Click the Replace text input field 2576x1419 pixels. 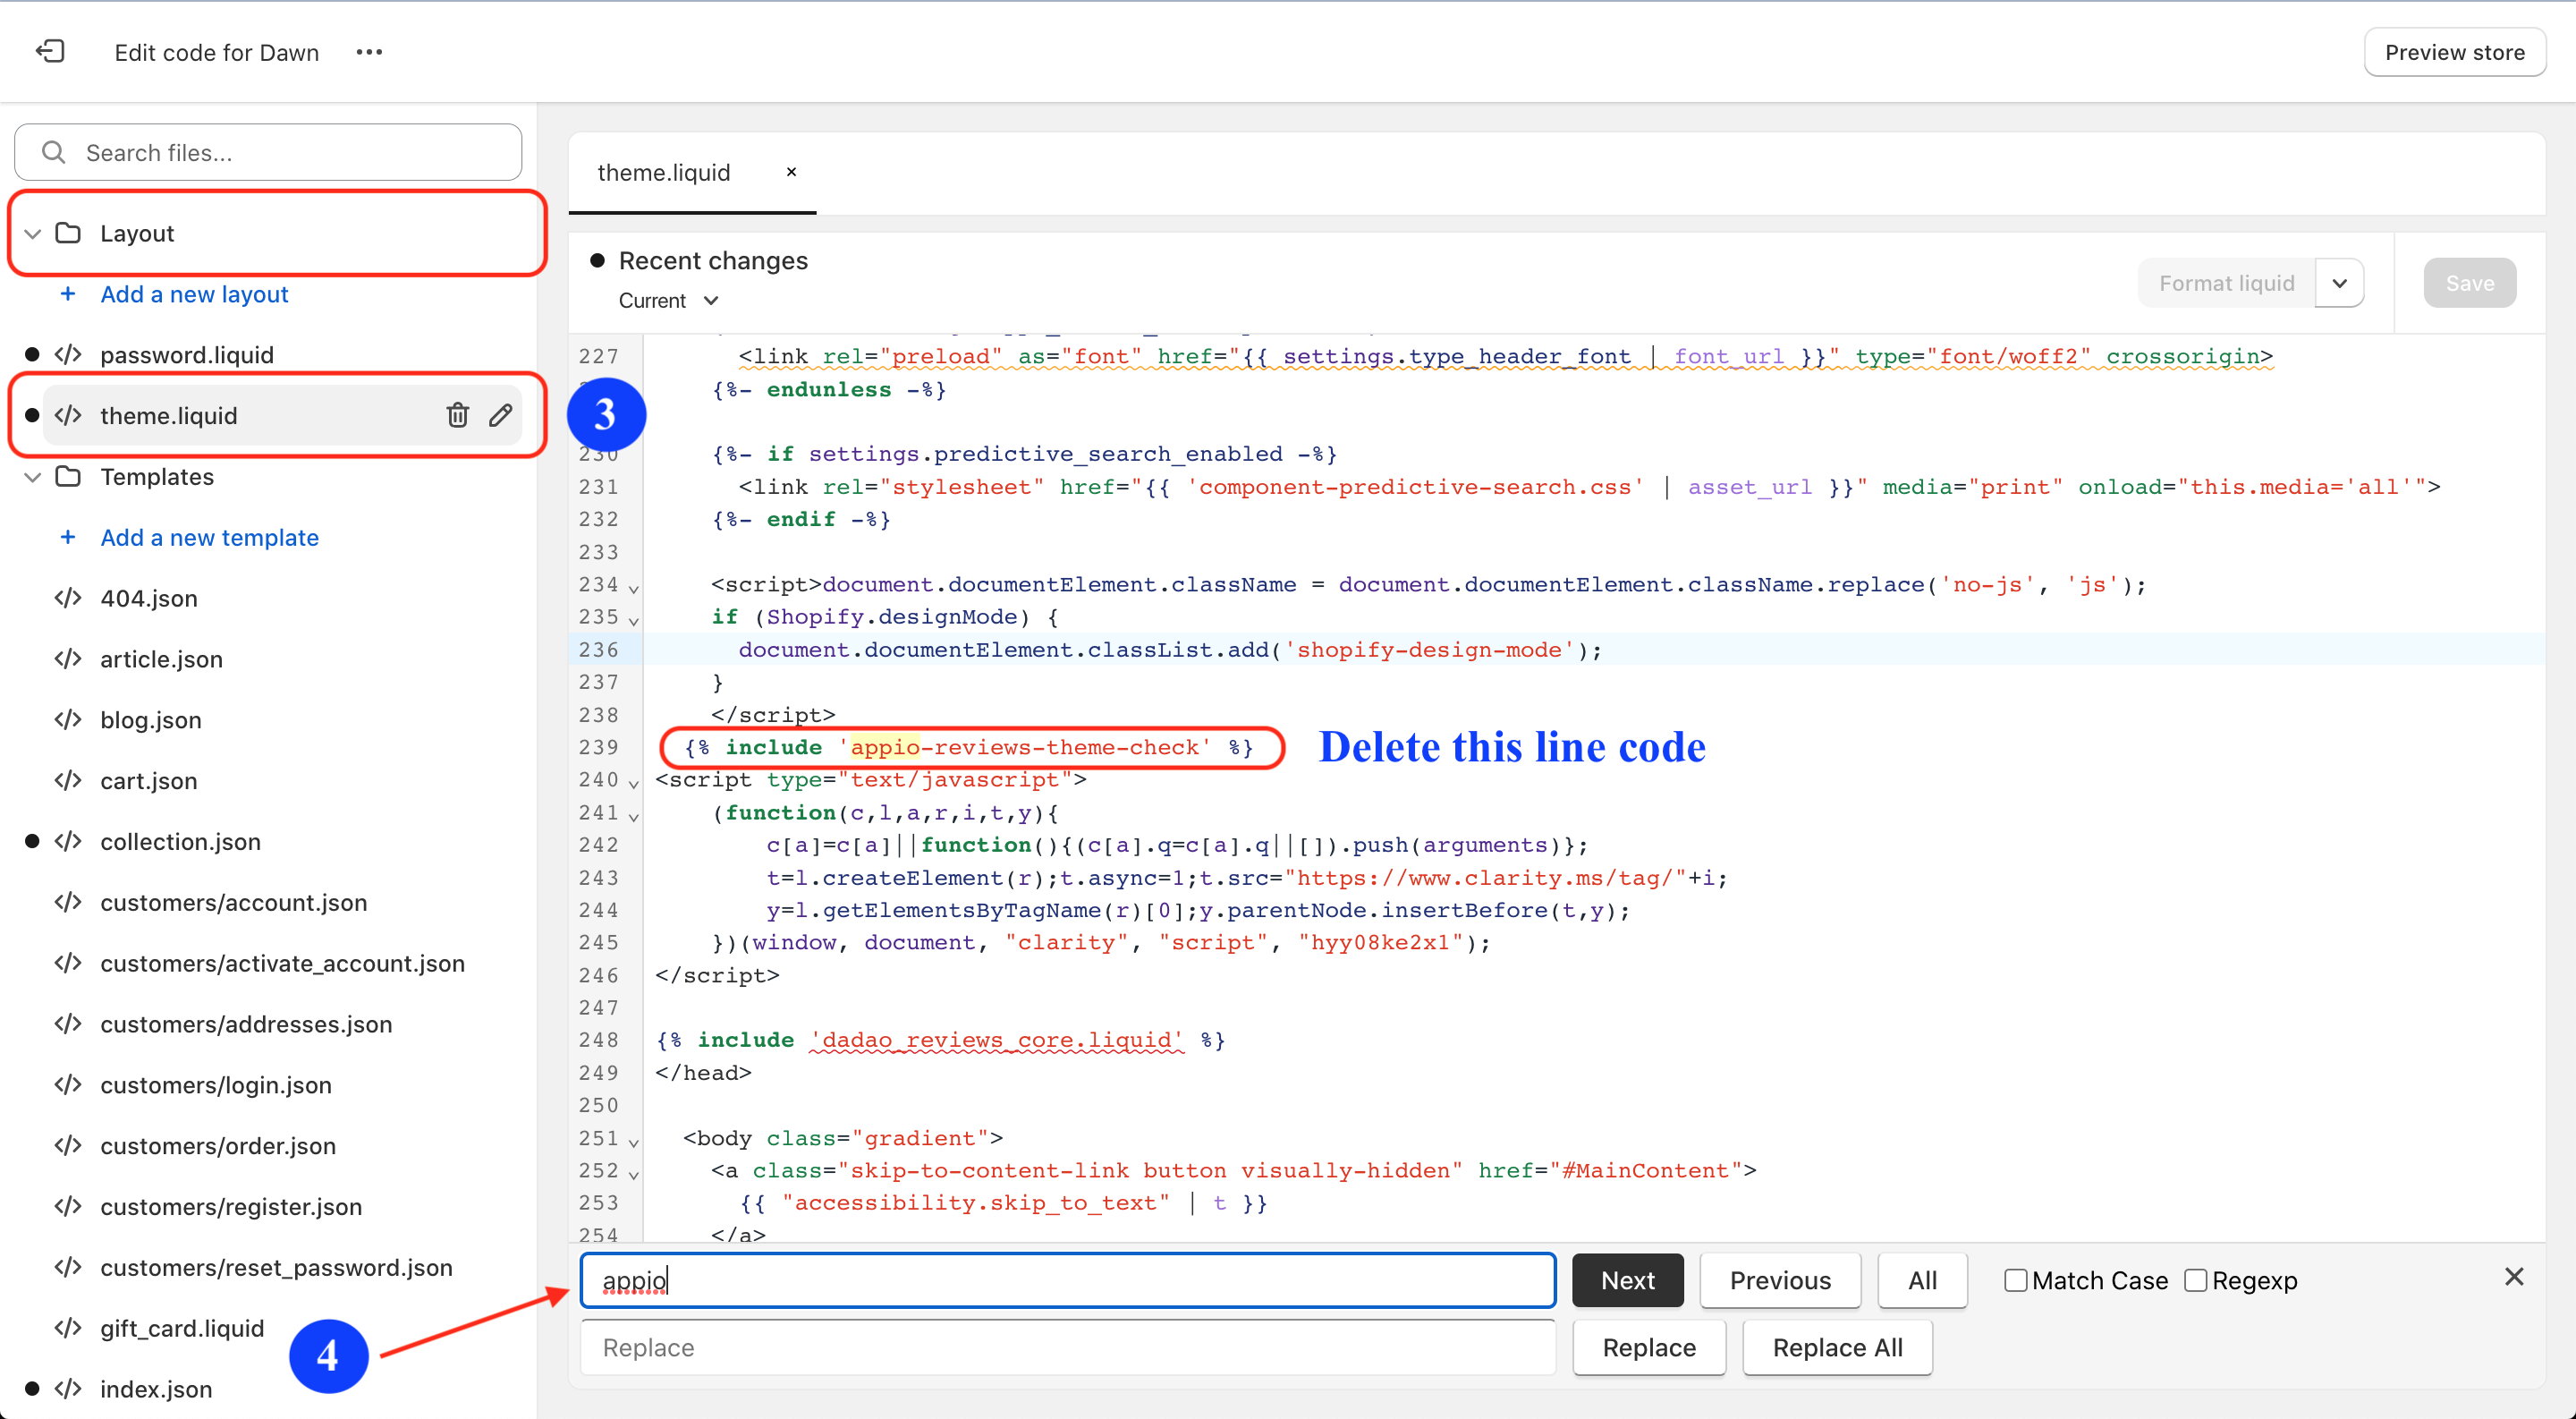coord(1067,1347)
